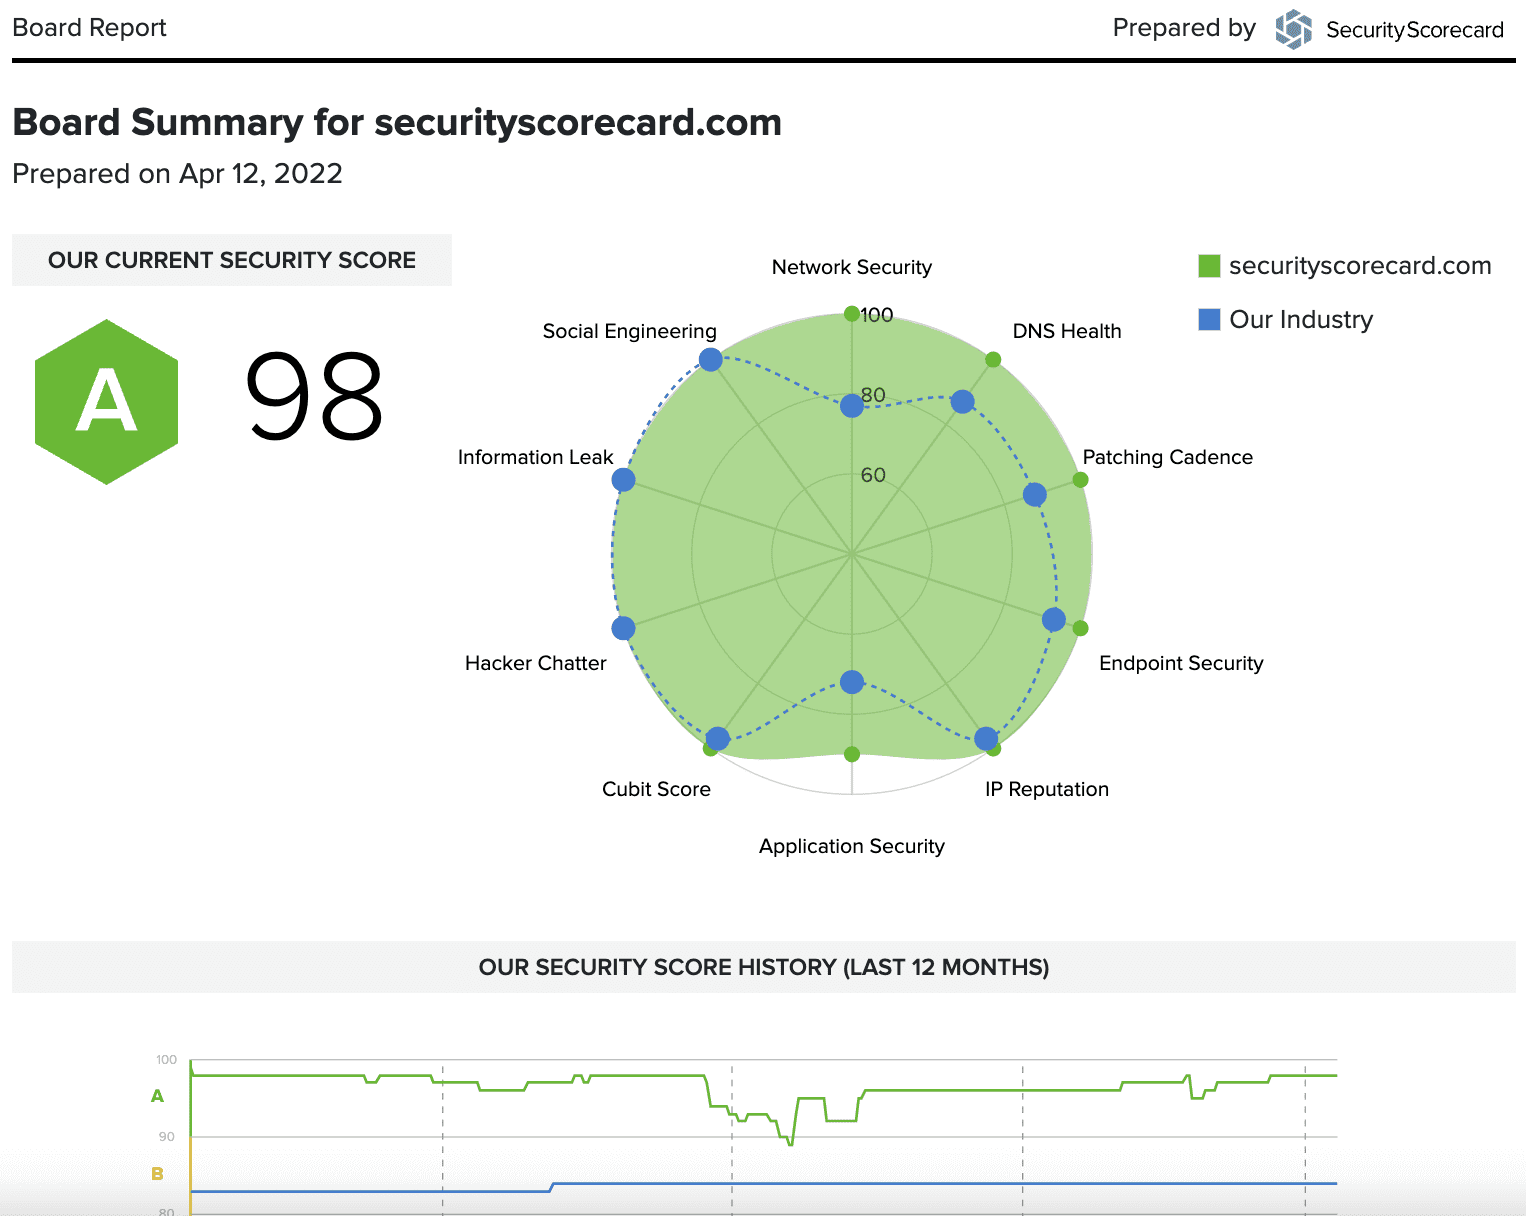Image resolution: width=1526 pixels, height=1216 pixels.
Task: Click the Application Security axis label
Action: click(852, 846)
